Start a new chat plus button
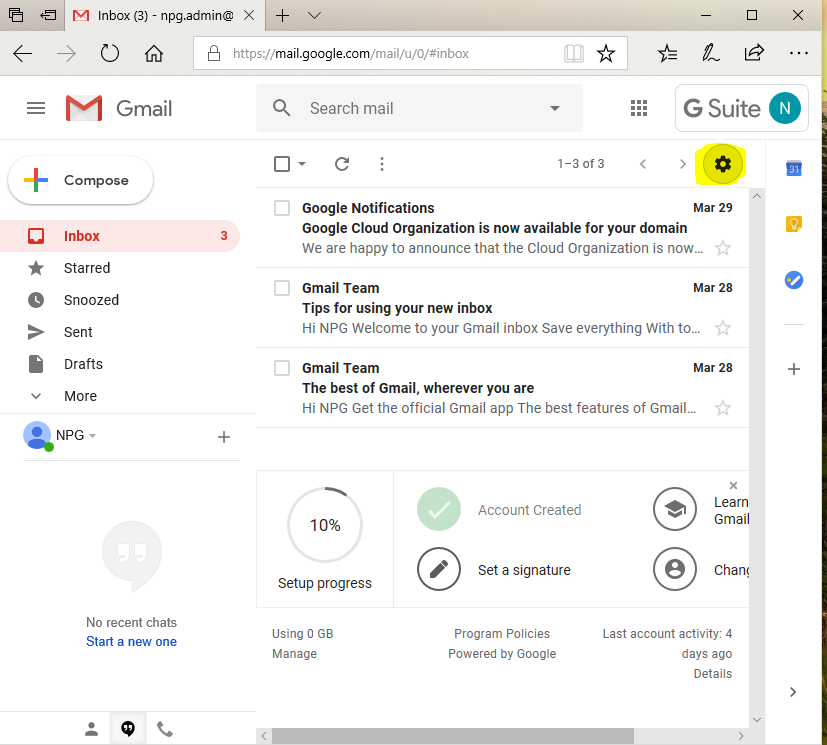Screen dimensions: 827x745 tap(224, 437)
